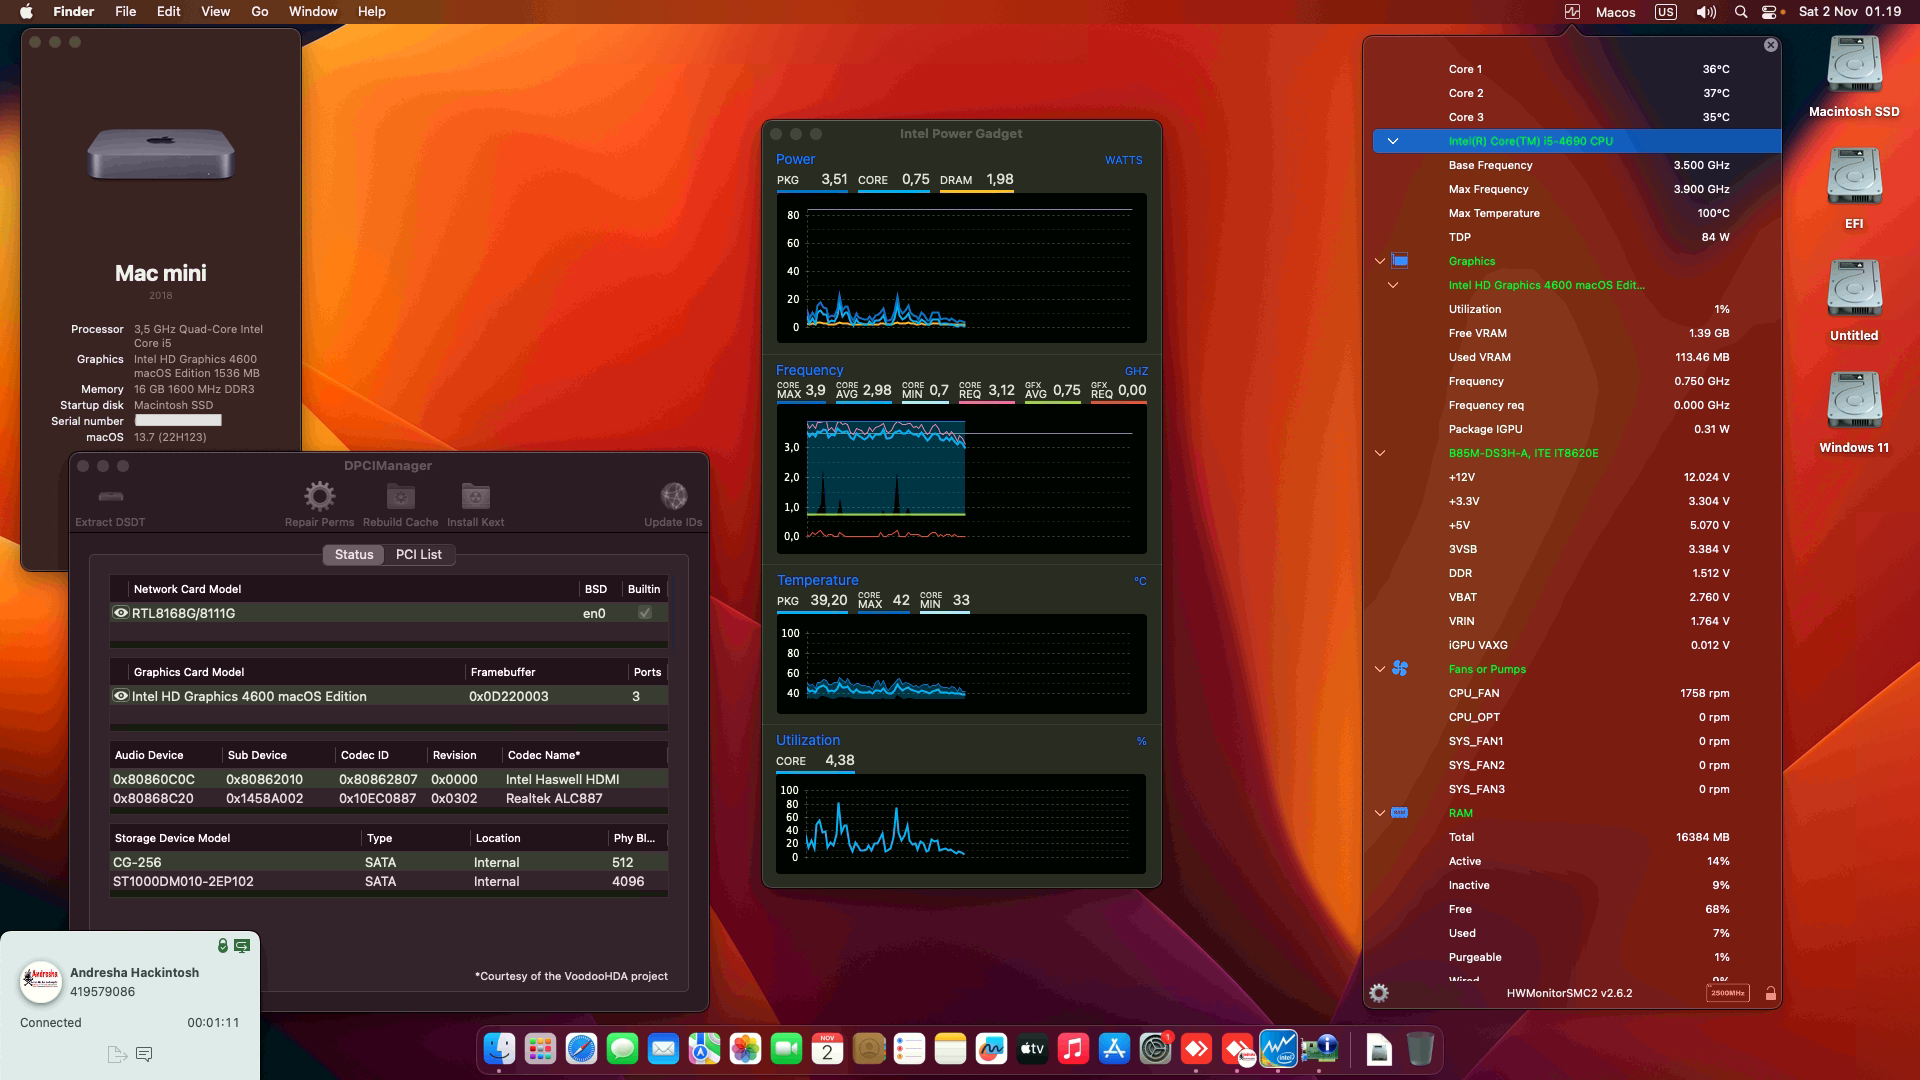The width and height of the screenshot is (1920, 1080).
Task: Toggle eye icon beside Intel HD Graphics 4600
Action: tap(121, 696)
